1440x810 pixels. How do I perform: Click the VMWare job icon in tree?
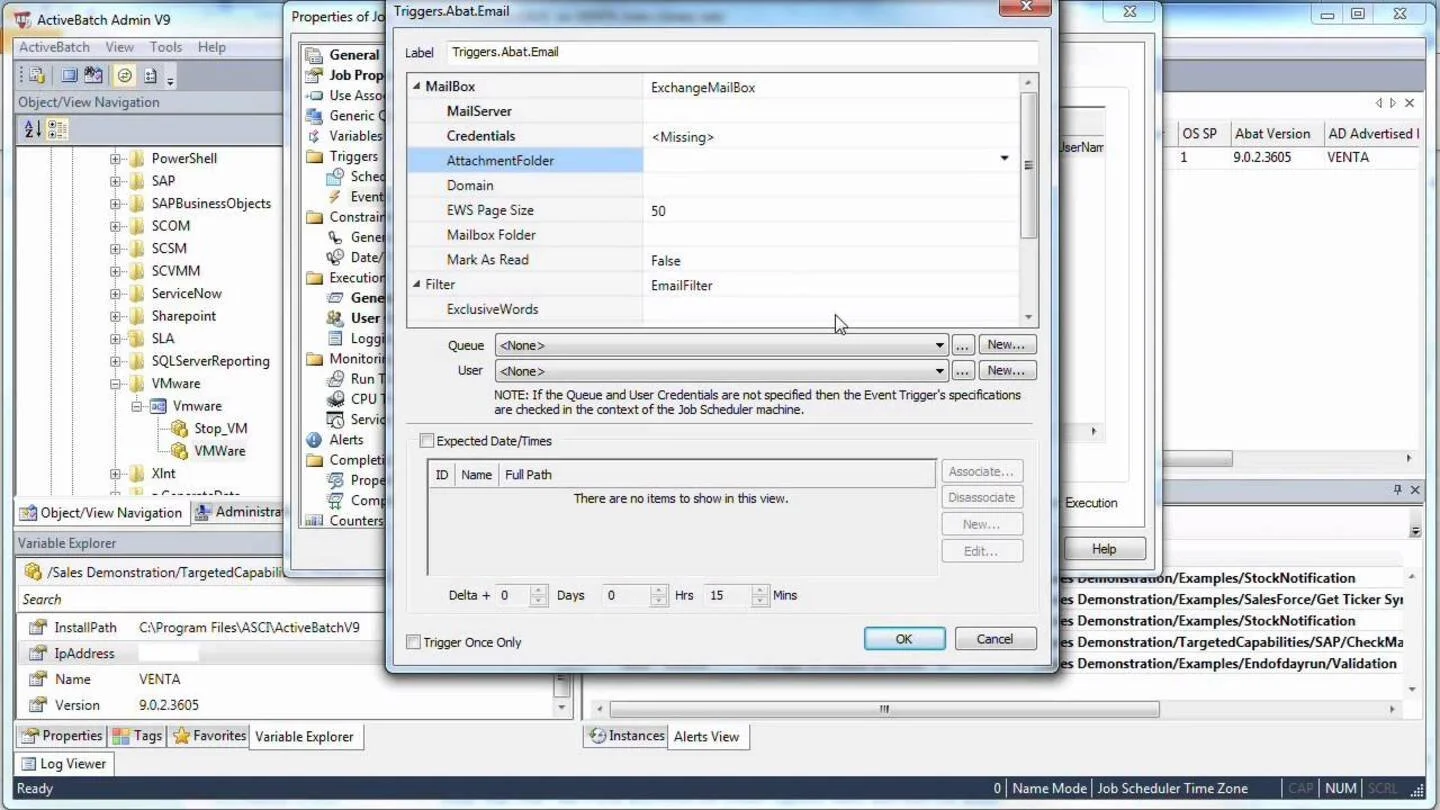[179, 451]
